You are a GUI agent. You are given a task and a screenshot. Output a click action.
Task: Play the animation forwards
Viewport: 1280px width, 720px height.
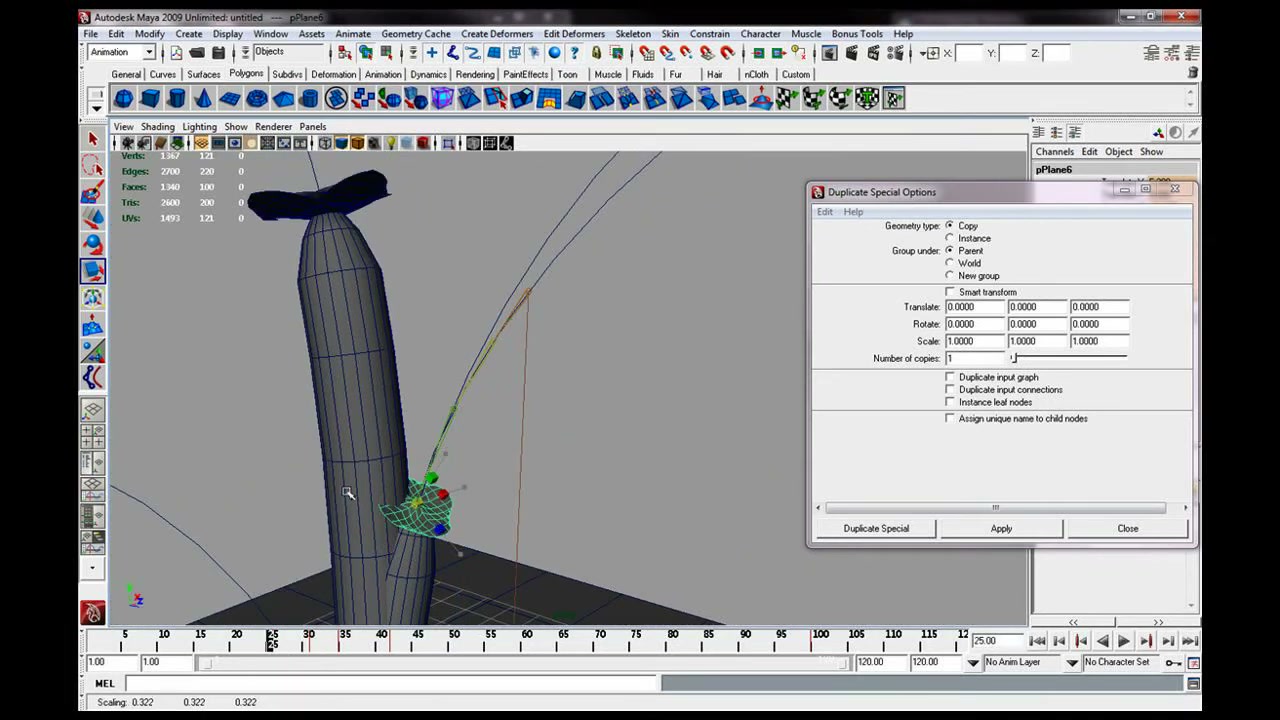pos(1123,641)
